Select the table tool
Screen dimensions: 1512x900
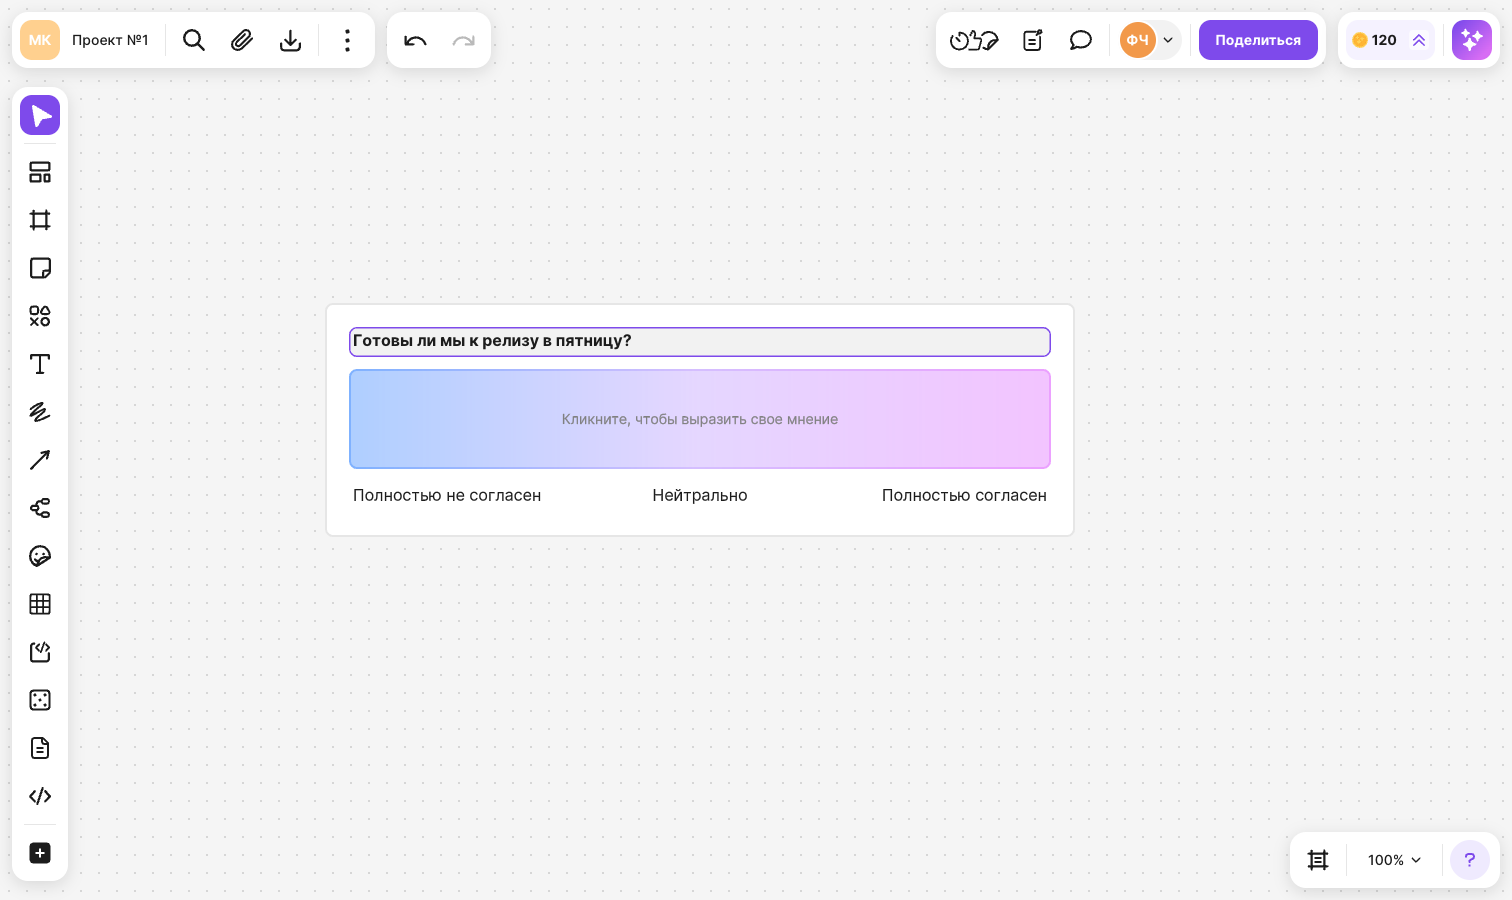coord(40,604)
